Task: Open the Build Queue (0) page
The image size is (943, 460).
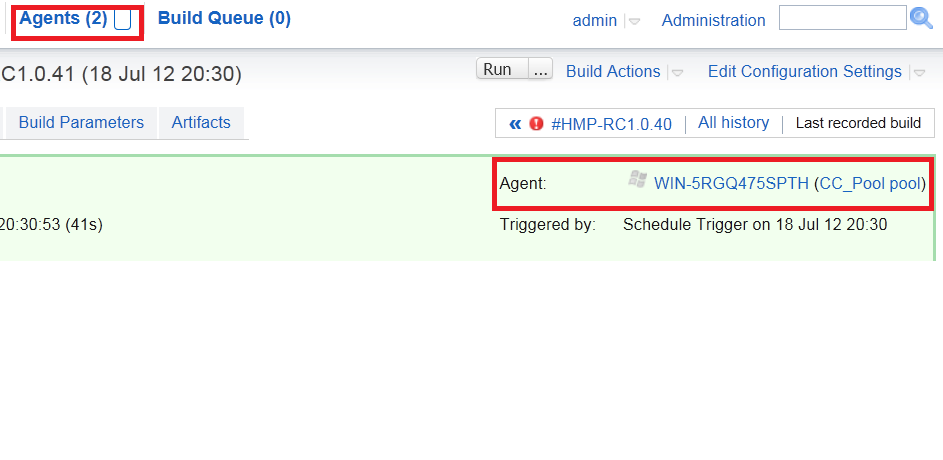Action: [x=224, y=19]
